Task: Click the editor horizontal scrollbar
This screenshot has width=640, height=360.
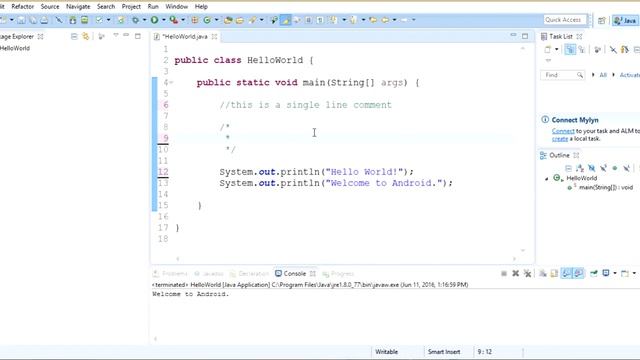Action: click(346, 259)
